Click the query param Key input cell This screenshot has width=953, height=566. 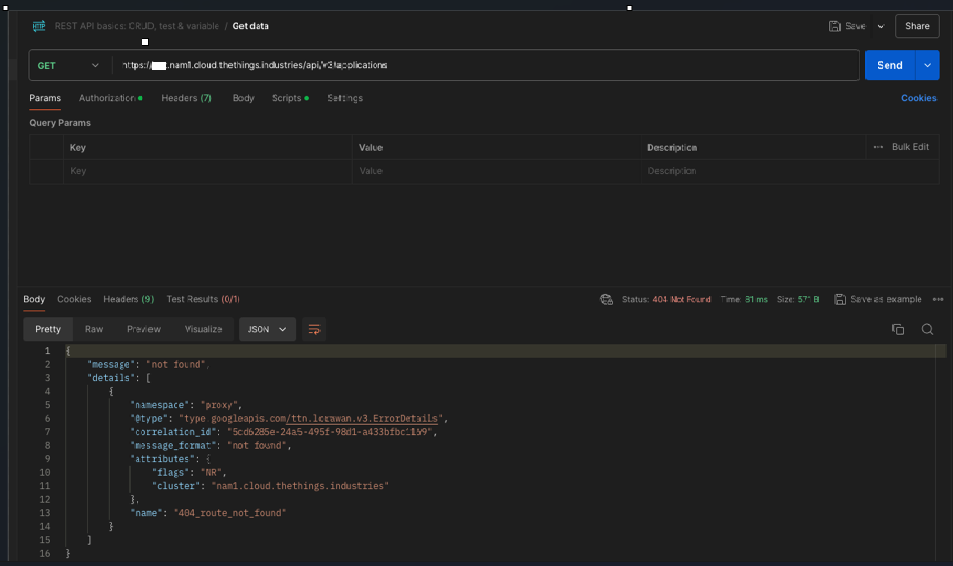207,171
